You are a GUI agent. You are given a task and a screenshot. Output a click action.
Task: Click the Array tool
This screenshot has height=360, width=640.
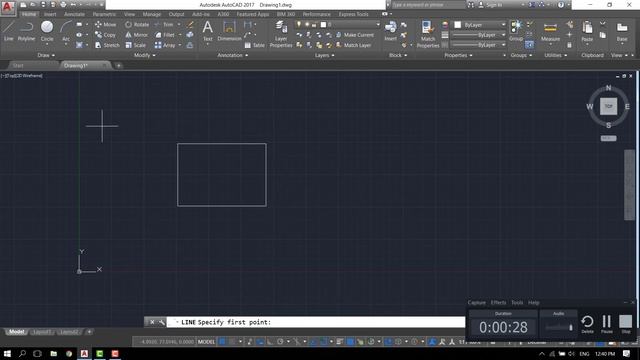(x=165, y=45)
